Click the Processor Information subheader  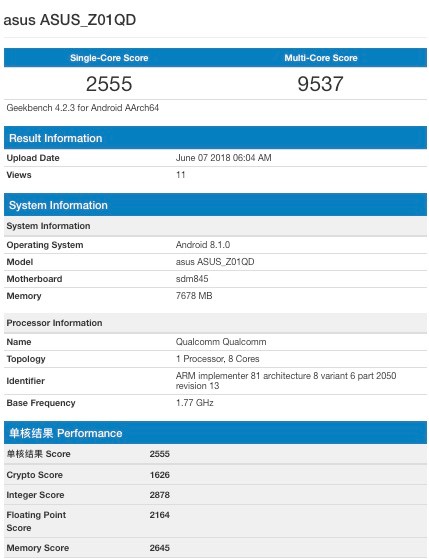[215, 323]
